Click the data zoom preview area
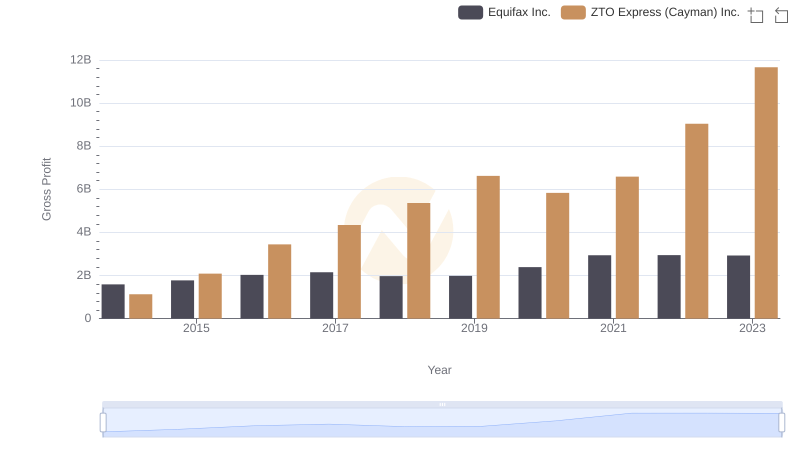Screen dimensions: 800x461 pyautogui.click(x=442, y=423)
